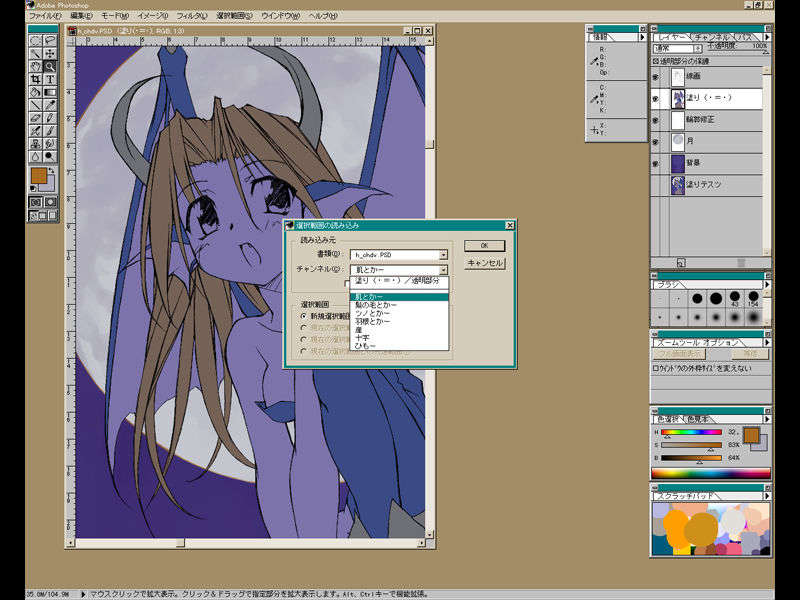Hide the 線画 layer via eye icon

[656, 77]
